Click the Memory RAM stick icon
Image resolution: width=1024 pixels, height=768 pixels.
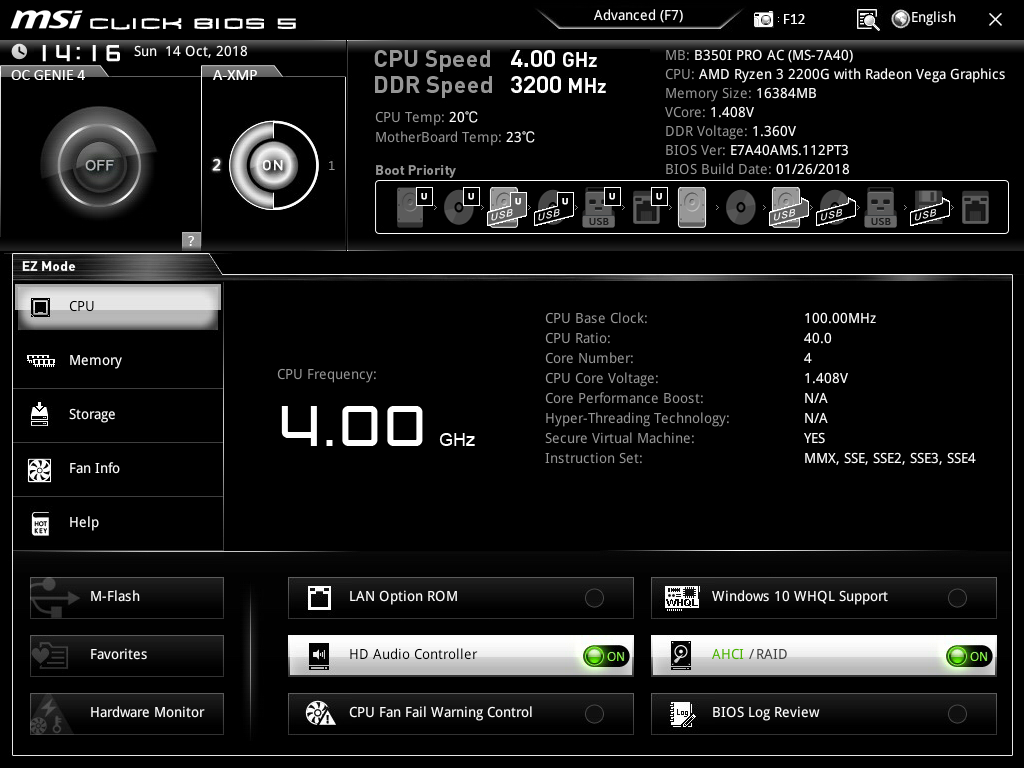[x=40, y=360]
